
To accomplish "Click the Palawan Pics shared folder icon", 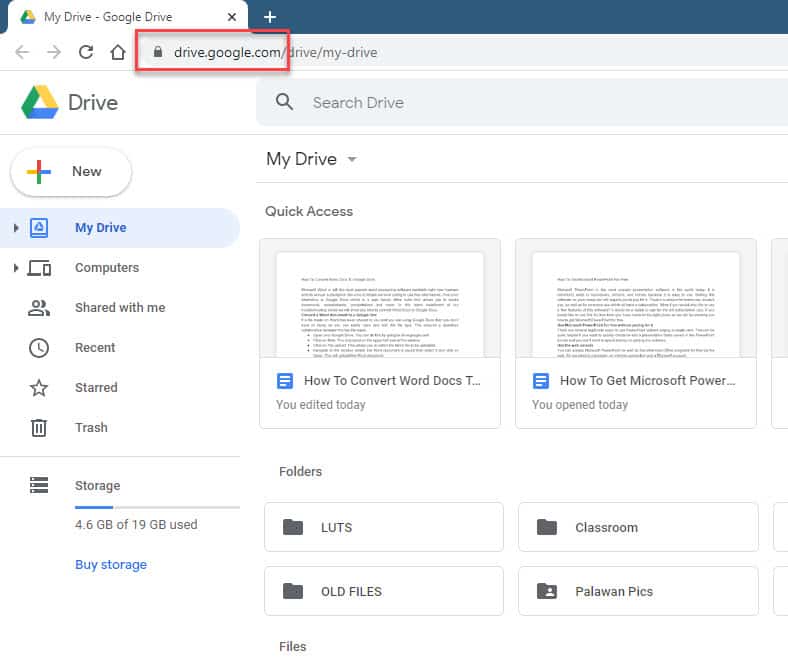I will point(547,591).
